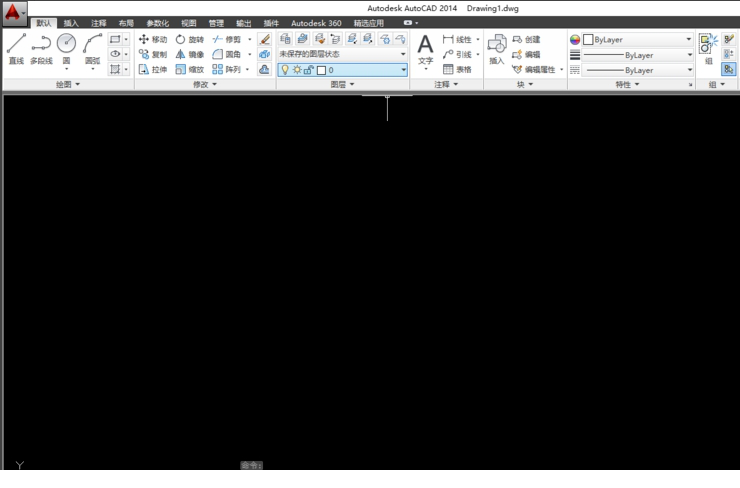This screenshot has width=740, height=488.
Task: Toggle the layer padlock lock icon
Action: click(309, 70)
